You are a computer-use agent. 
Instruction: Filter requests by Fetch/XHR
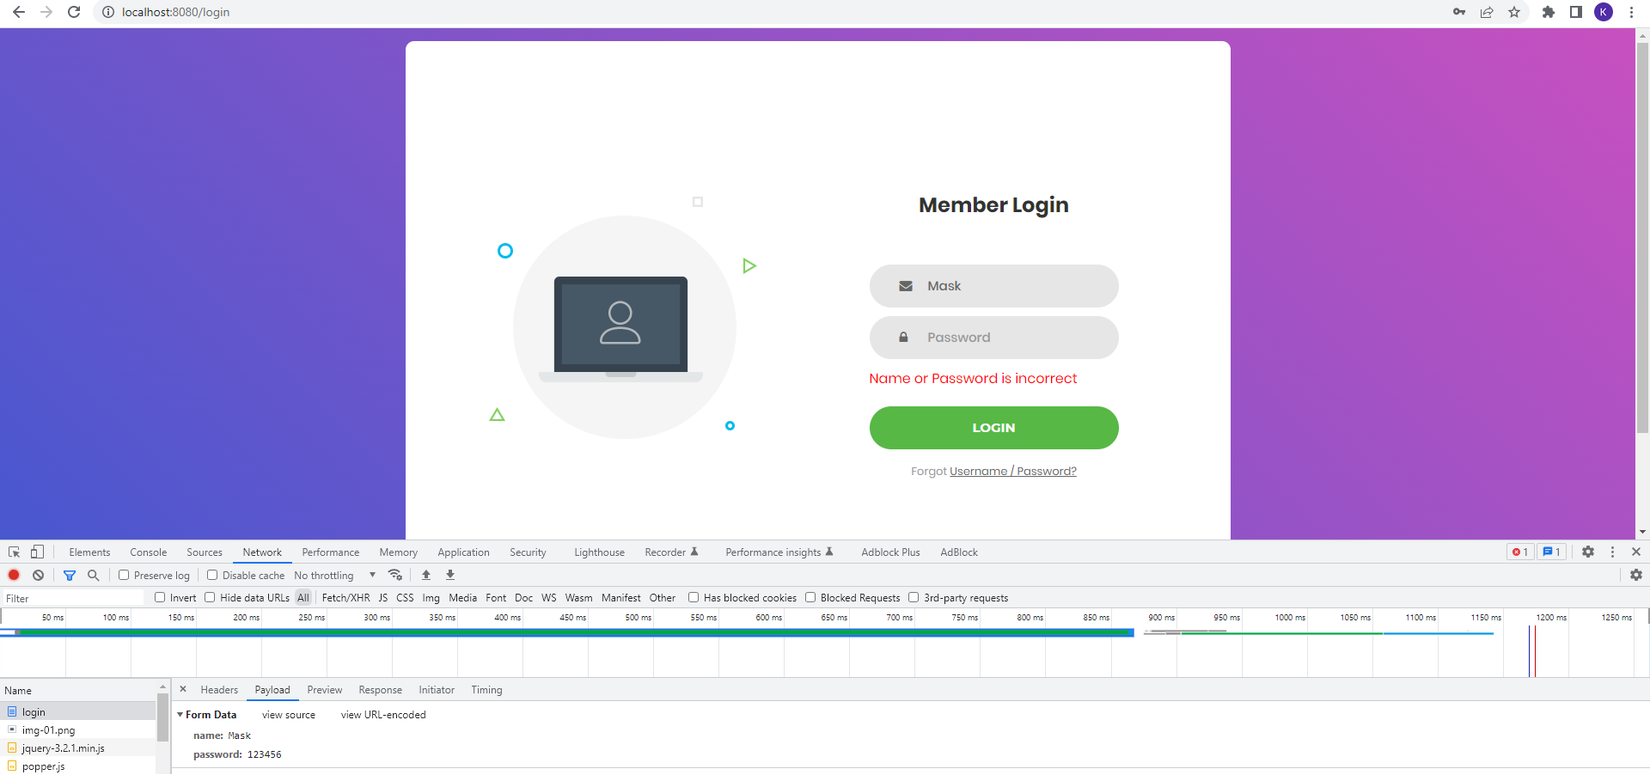click(346, 598)
